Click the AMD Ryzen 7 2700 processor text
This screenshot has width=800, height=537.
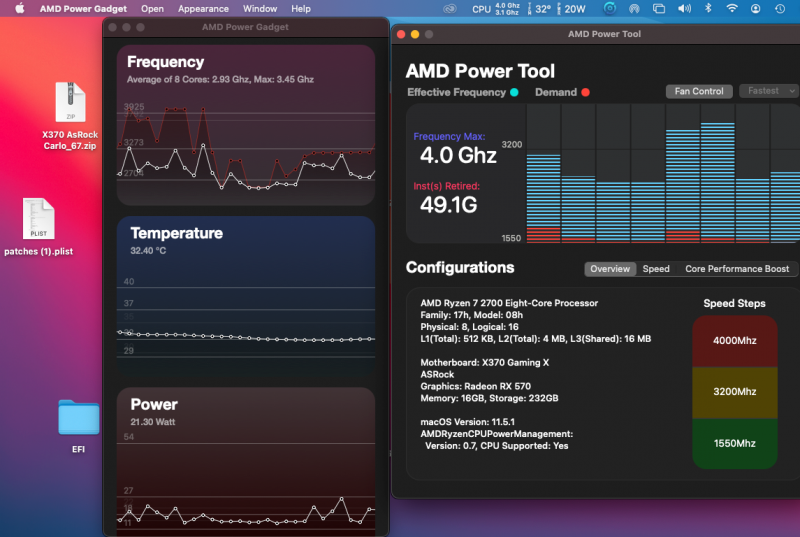point(509,303)
